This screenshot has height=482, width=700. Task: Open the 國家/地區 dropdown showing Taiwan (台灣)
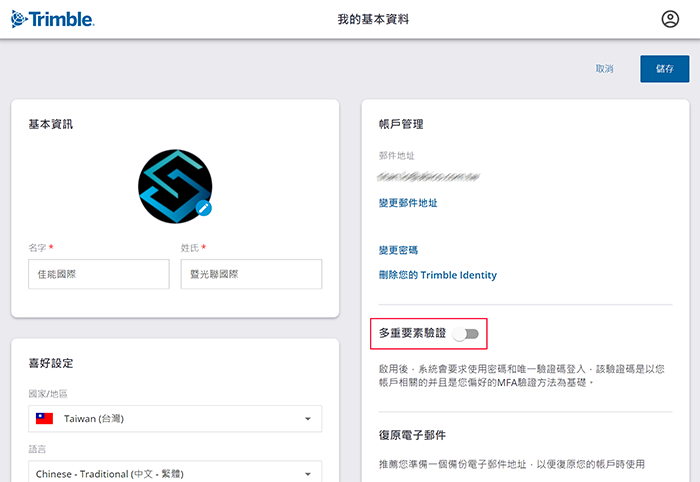tap(175, 418)
